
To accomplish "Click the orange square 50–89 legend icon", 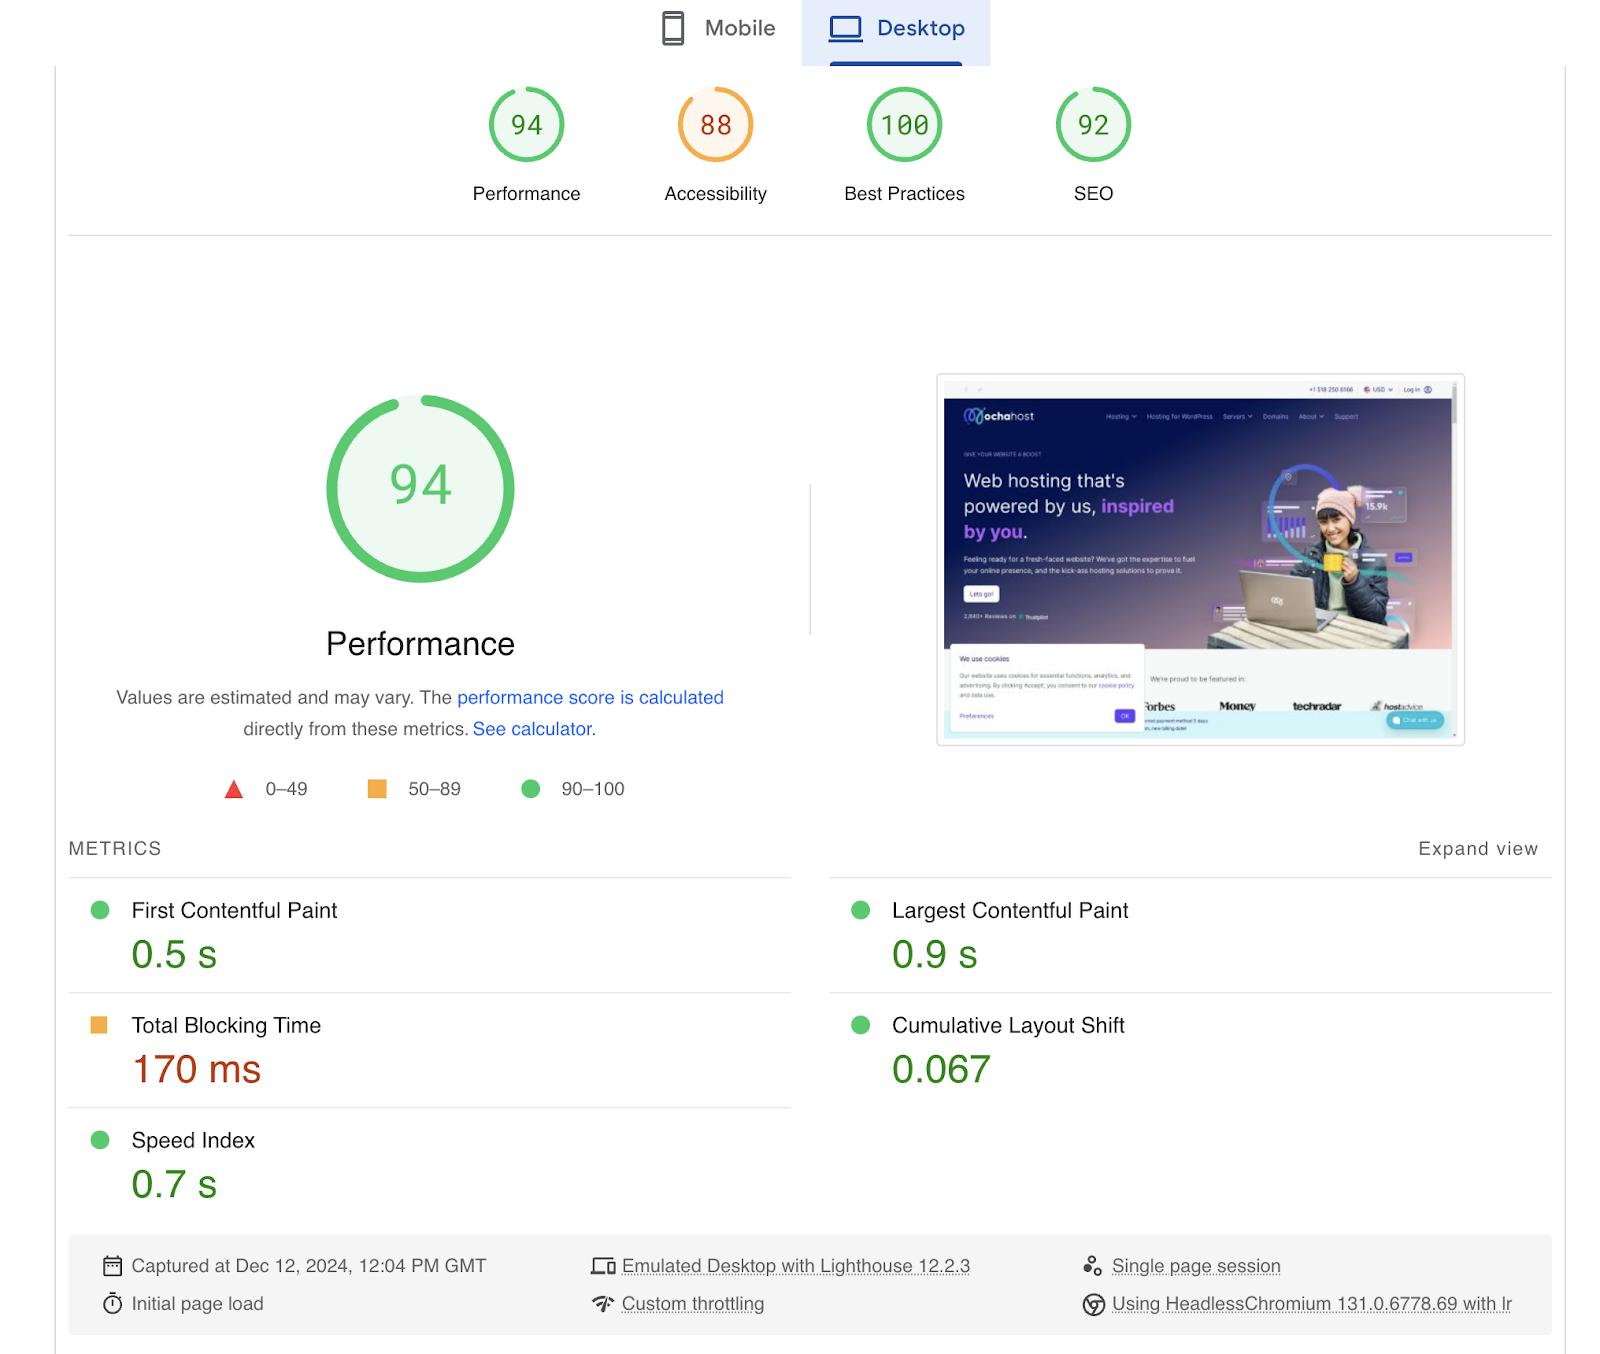I will pos(377,789).
